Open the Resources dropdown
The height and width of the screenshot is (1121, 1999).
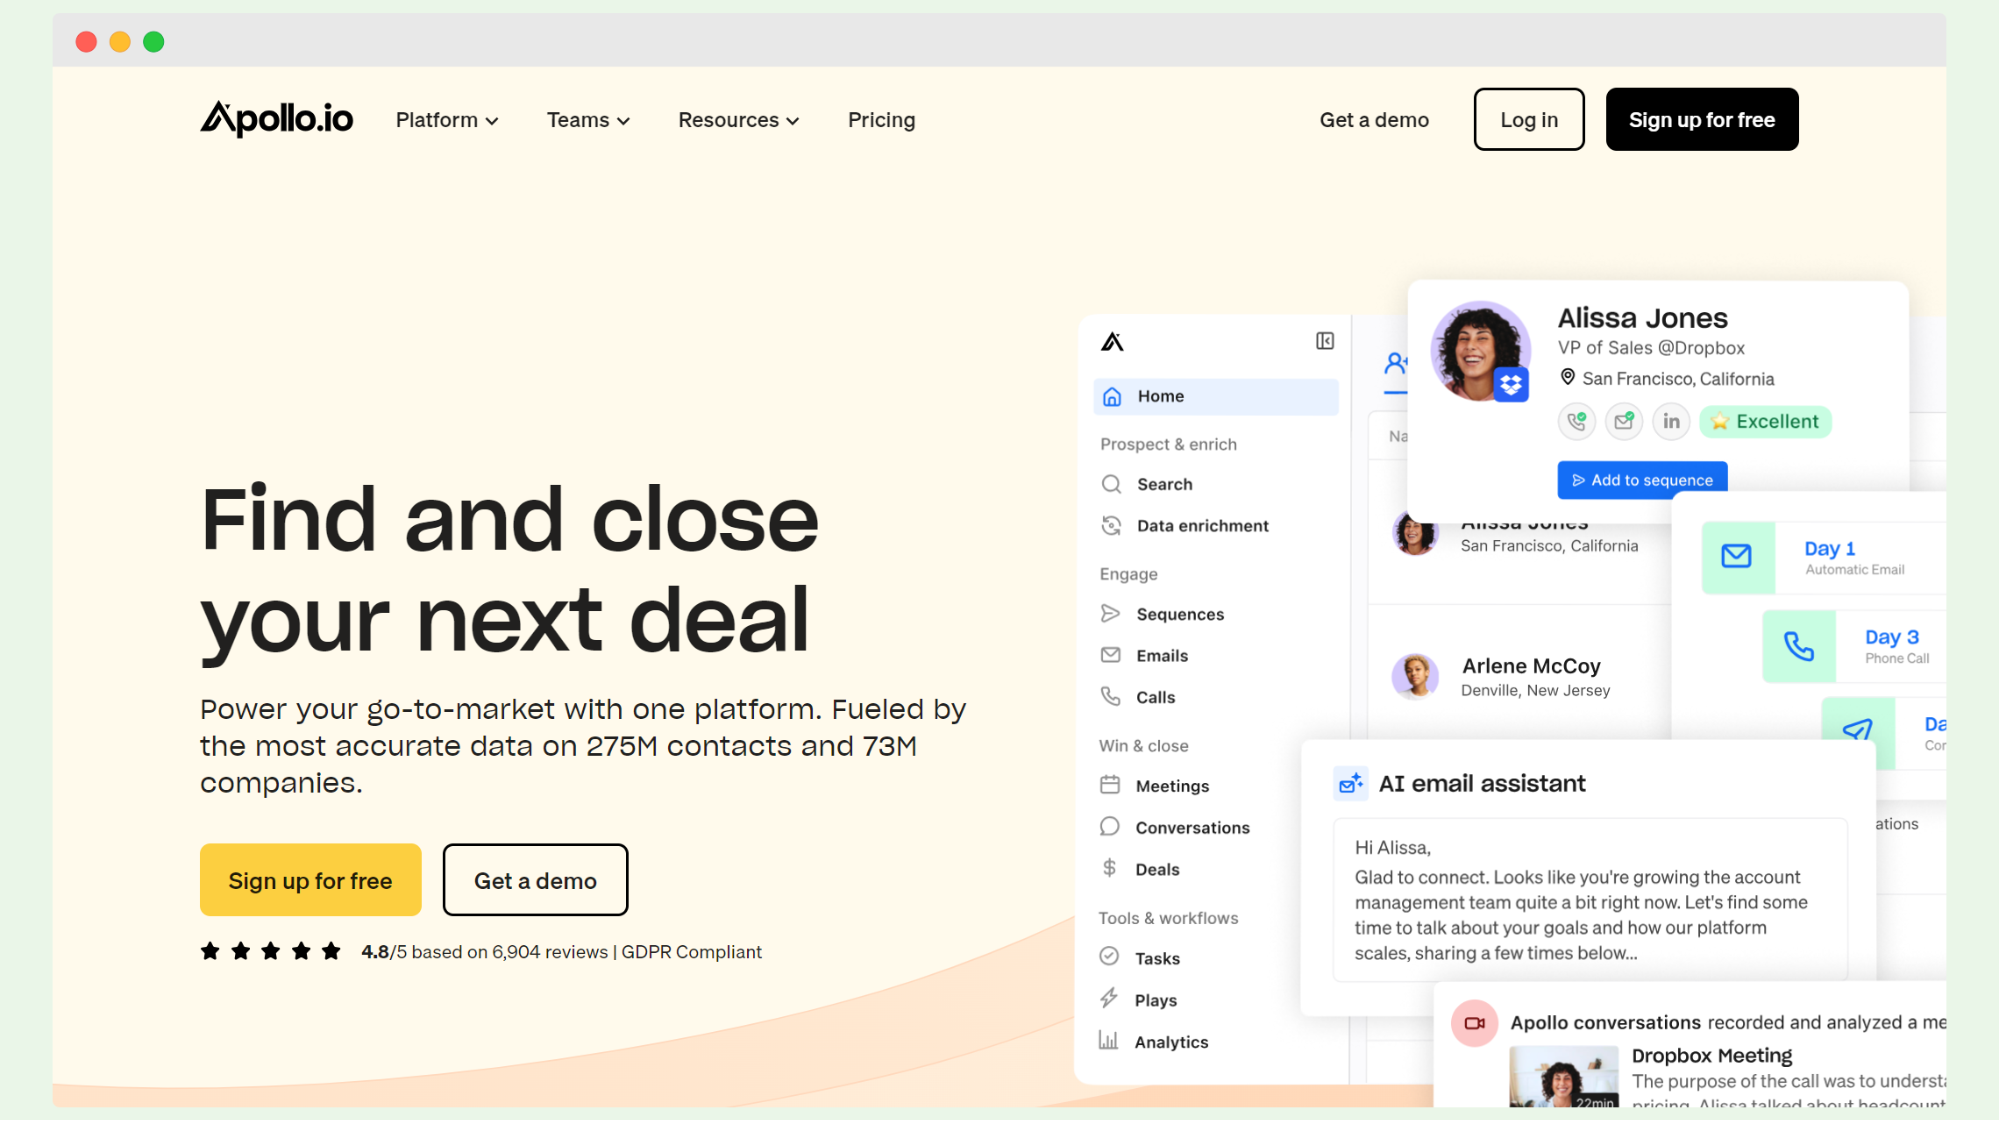737,119
